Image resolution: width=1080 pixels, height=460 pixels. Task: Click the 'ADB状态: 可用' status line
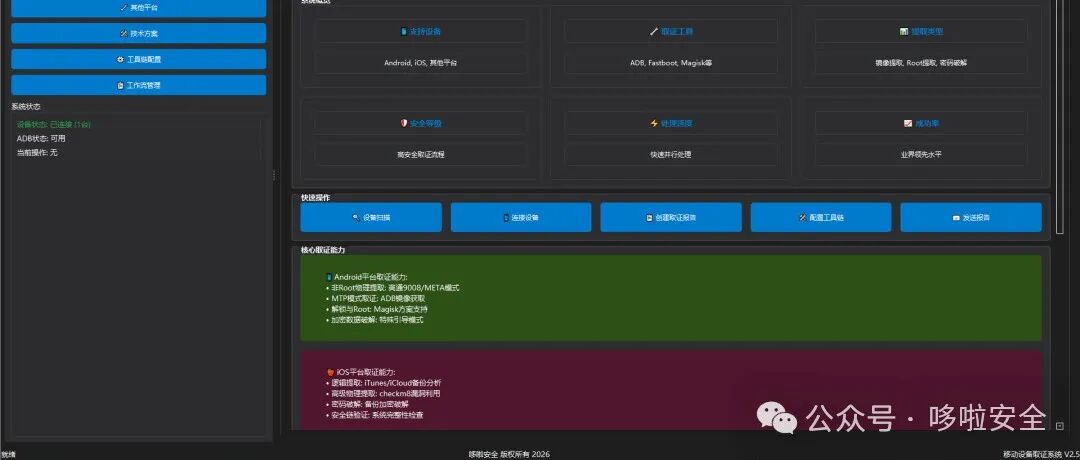pos(41,138)
